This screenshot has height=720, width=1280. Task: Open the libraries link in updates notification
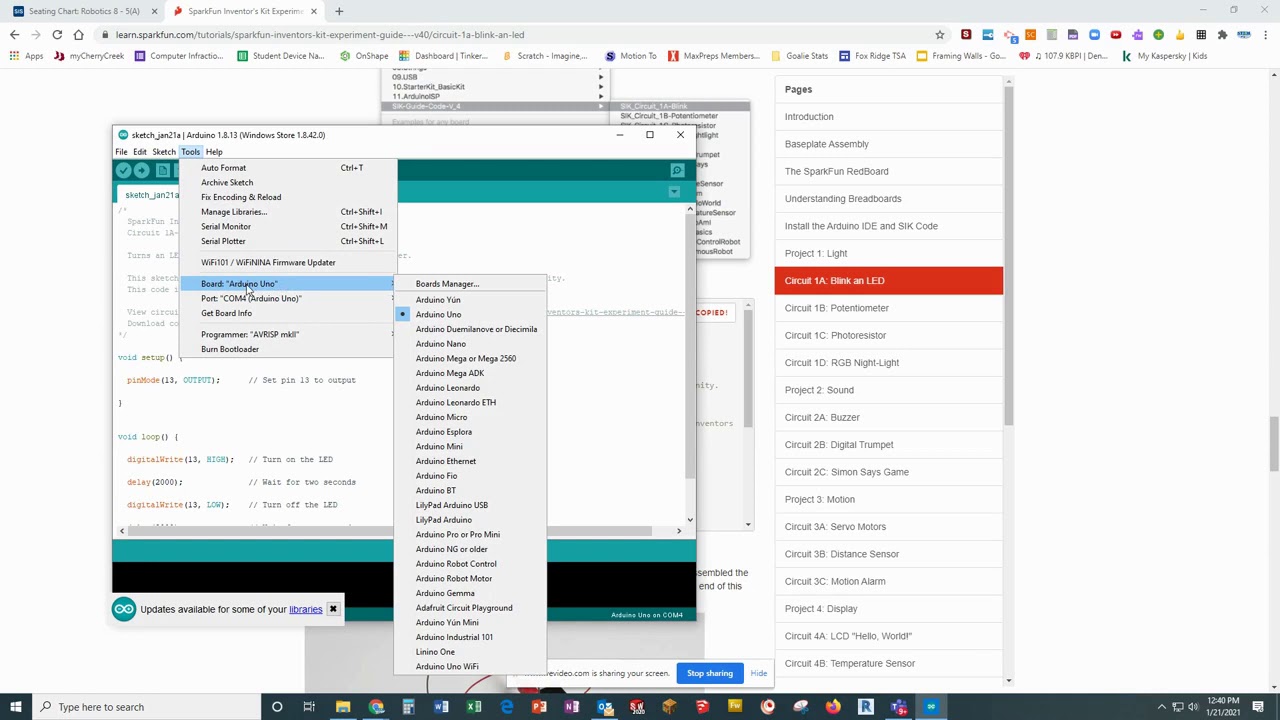pyautogui.click(x=306, y=609)
